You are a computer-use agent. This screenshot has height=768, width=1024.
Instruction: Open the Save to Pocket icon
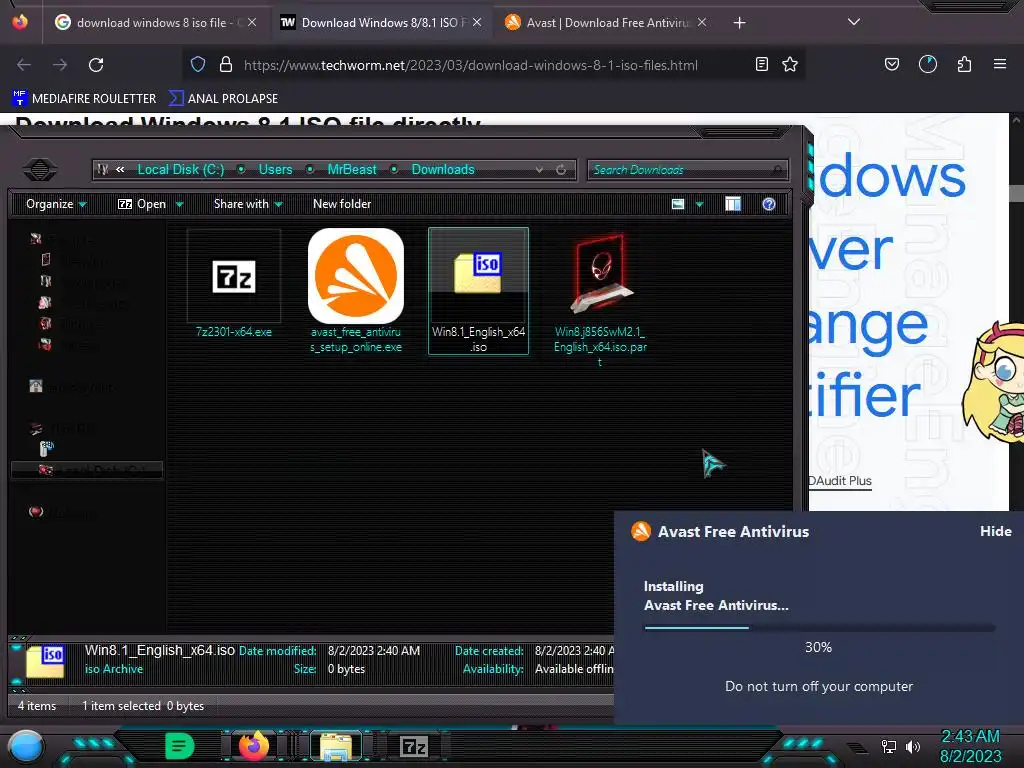point(891,64)
